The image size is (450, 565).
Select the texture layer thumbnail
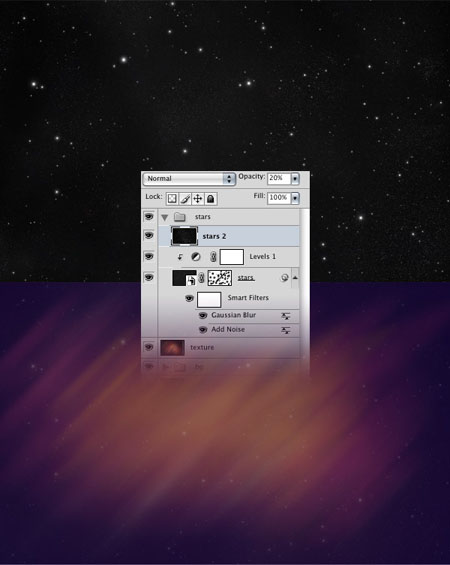(x=172, y=348)
